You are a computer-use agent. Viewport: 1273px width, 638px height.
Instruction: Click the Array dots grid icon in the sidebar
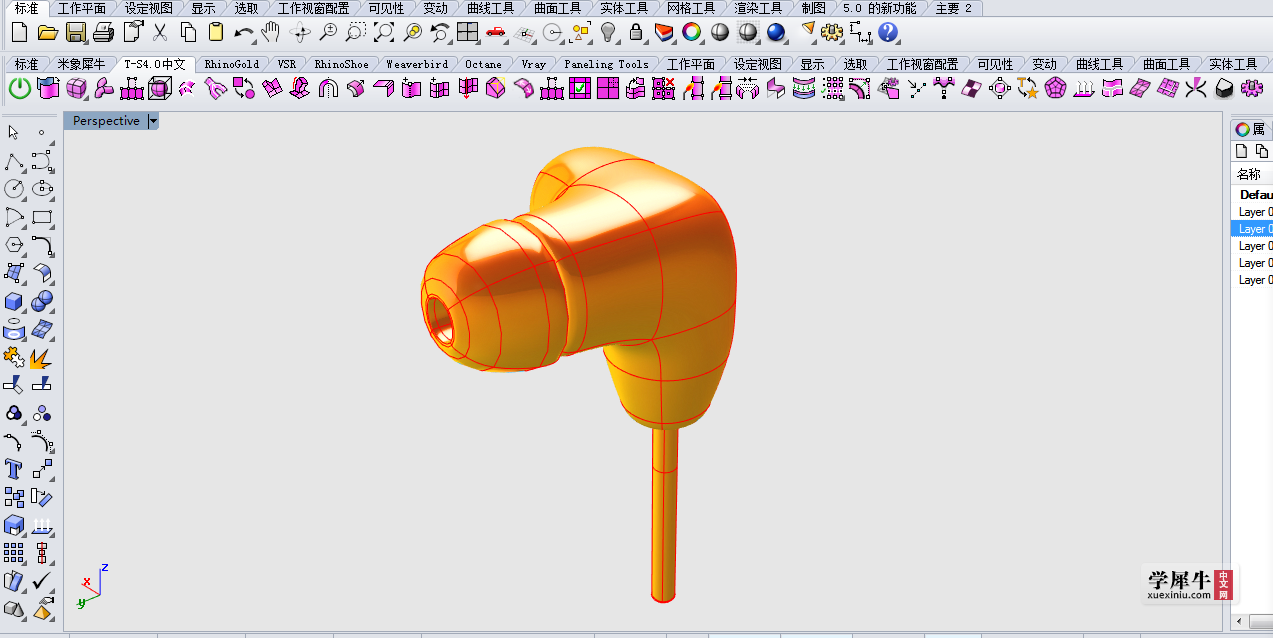click(14, 553)
